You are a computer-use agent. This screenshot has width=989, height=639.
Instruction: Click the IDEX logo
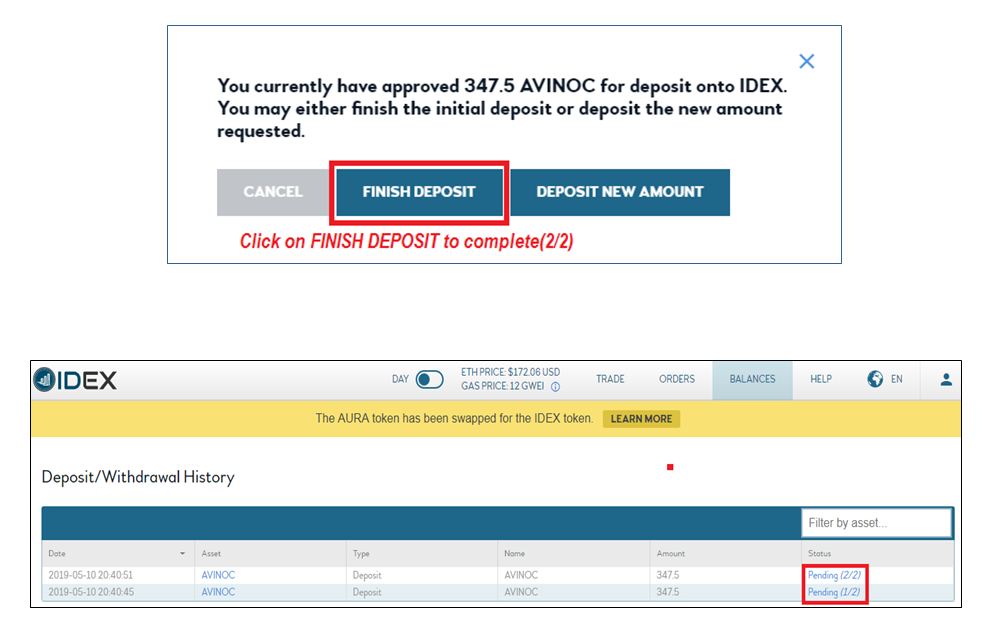click(75, 380)
